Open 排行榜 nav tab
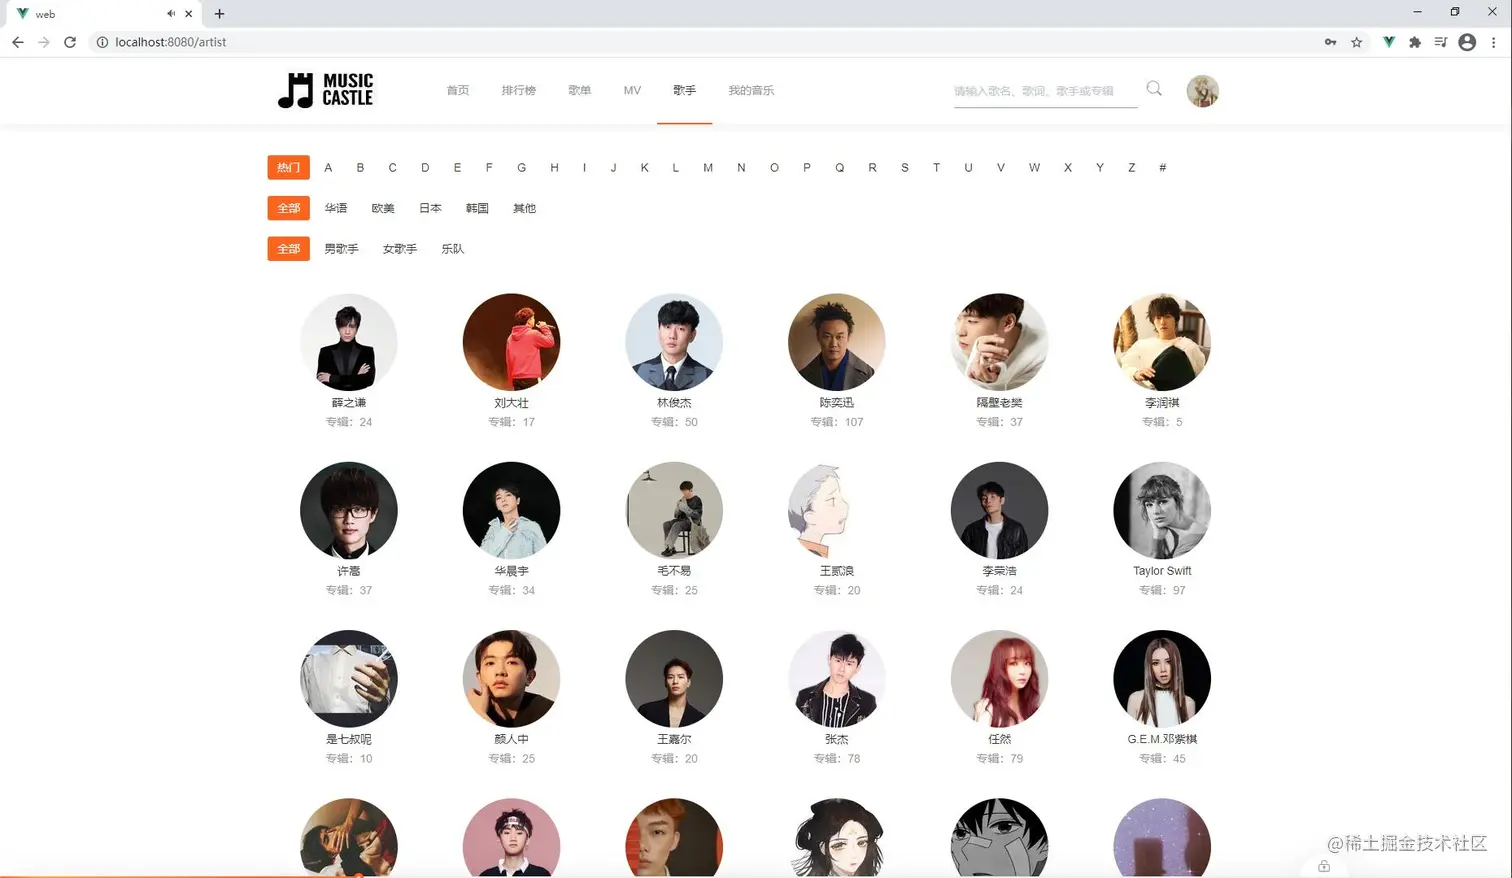Image resolution: width=1512 pixels, height=878 pixels. pyautogui.click(x=519, y=90)
